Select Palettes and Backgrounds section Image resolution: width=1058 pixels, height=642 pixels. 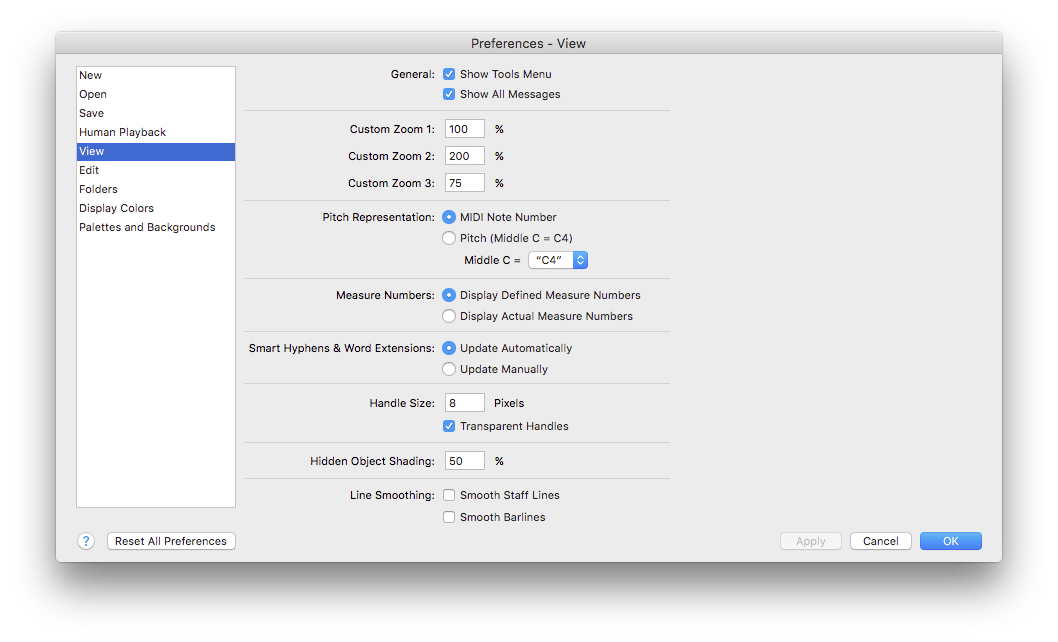pyautogui.click(x=146, y=227)
